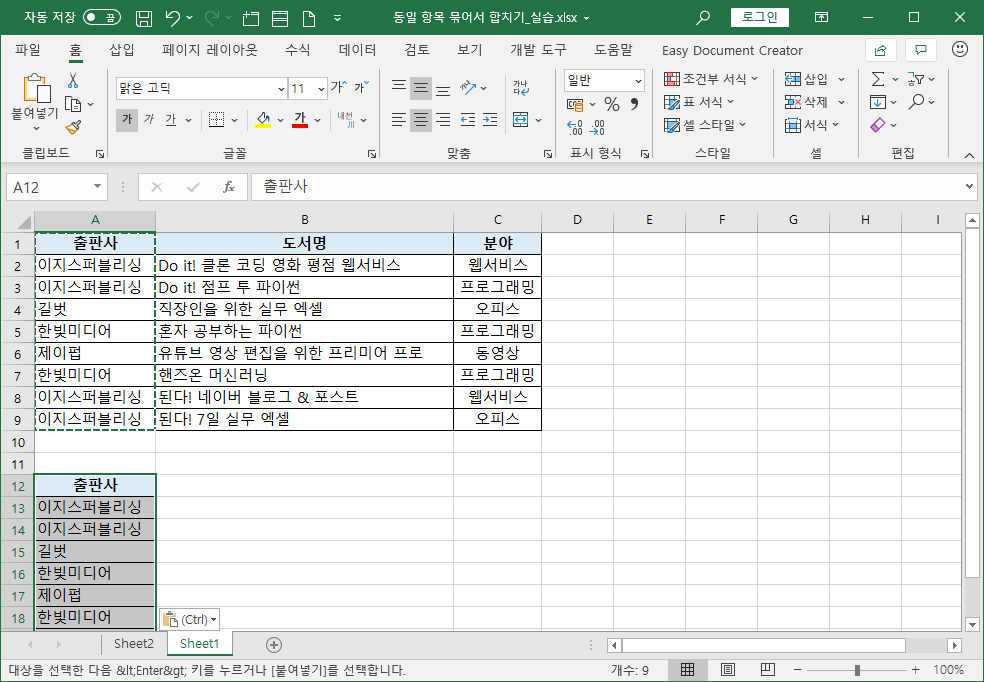
Task: Decrease font size with the smaller 가 icon
Action: (x=361, y=88)
